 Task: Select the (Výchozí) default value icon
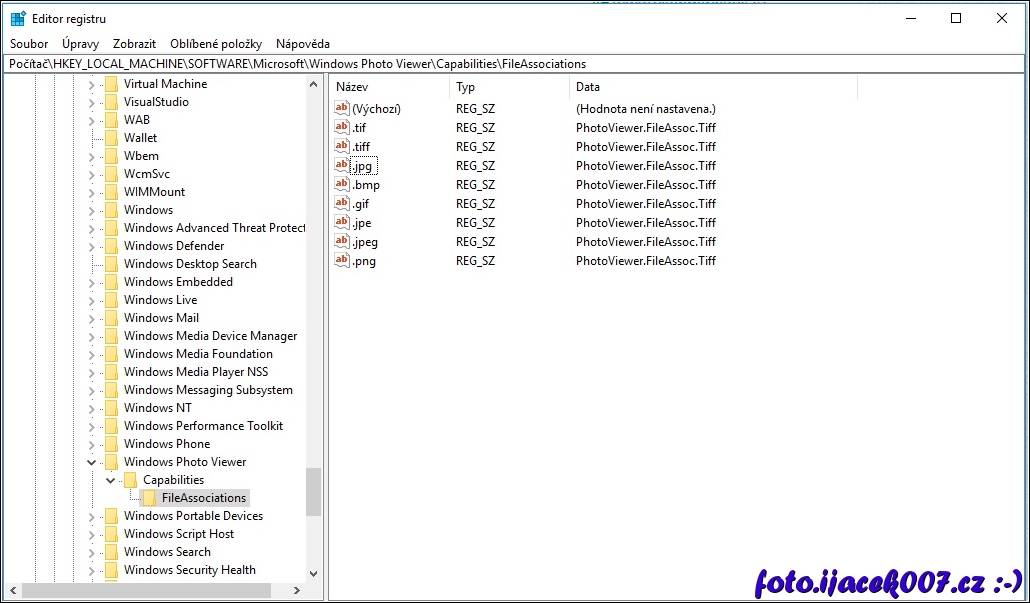tap(342, 109)
